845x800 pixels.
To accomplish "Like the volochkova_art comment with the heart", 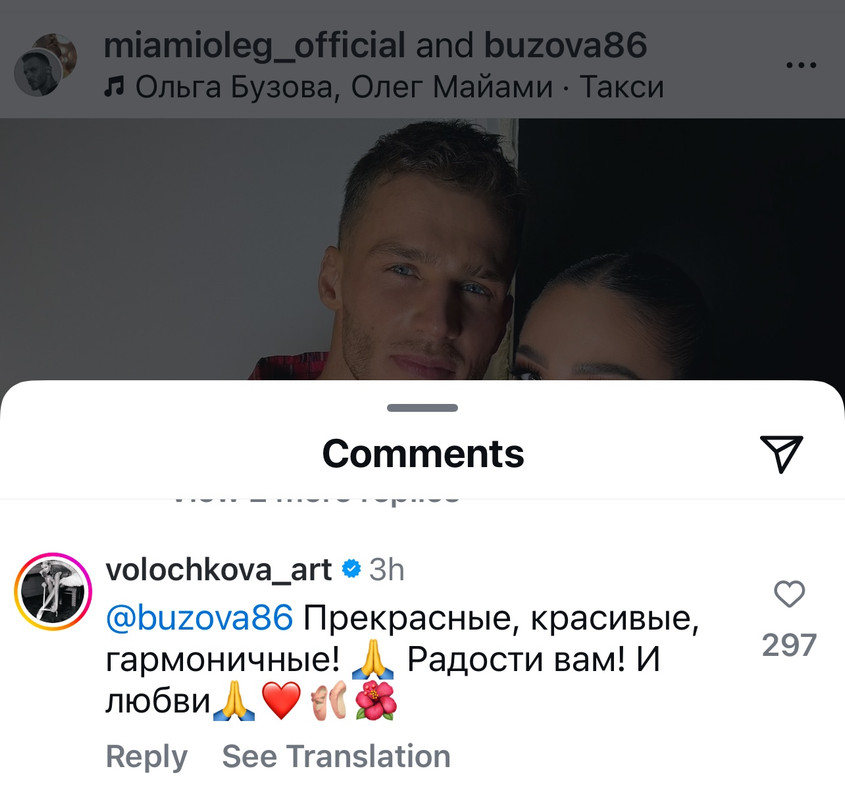I will (x=789, y=594).
